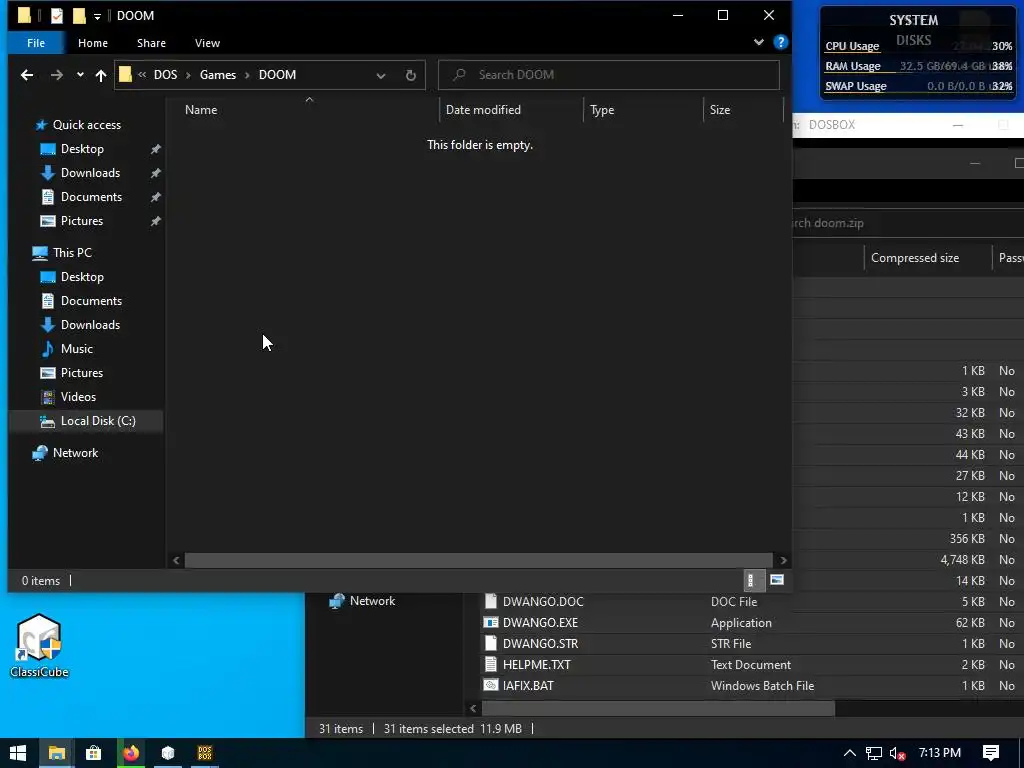Open pinned Desktop under Quick access
Screen dimensions: 1024x768
(x=82, y=149)
